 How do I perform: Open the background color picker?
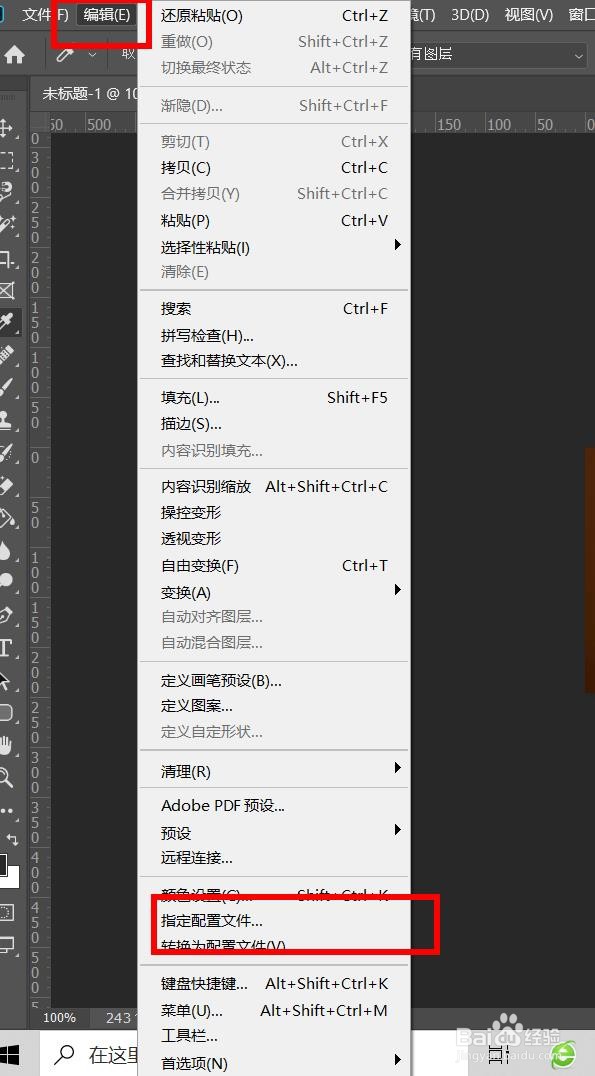[14, 878]
